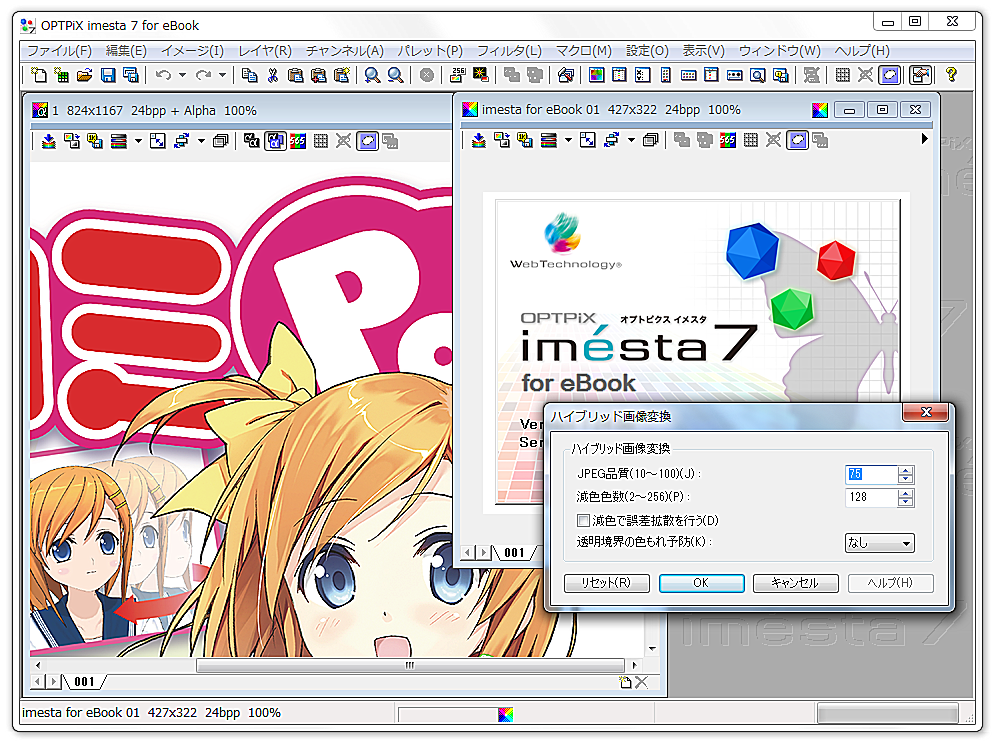Expand the transfer dropdown arrow in window 1 toolbar
Screen dimensions: 998x745
click(201, 141)
